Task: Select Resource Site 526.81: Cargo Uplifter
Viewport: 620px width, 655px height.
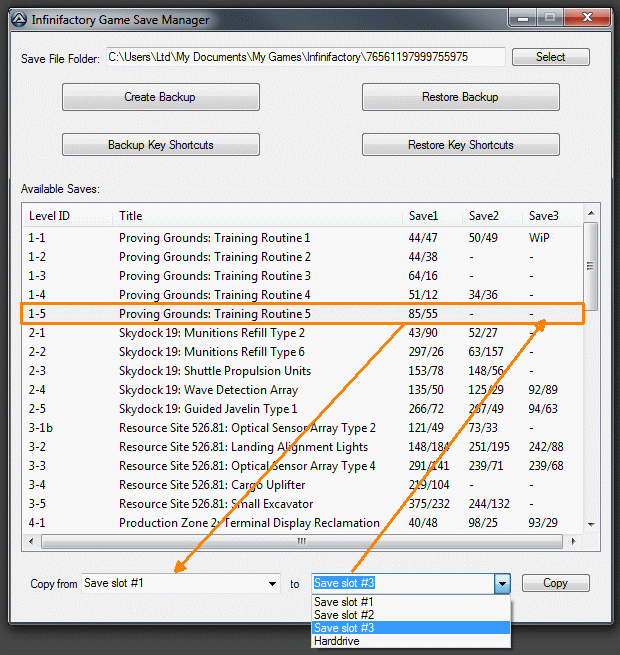Action: point(302,485)
